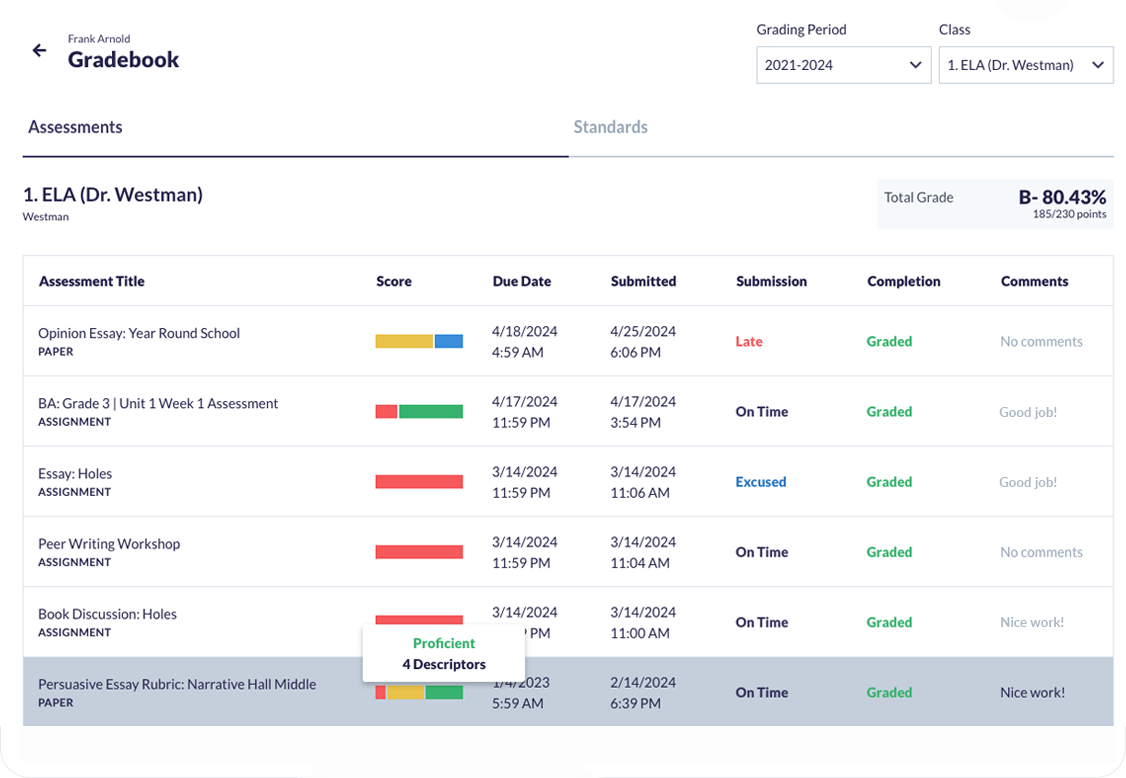Open the Class dropdown showing ELA

click(x=1026, y=64)
